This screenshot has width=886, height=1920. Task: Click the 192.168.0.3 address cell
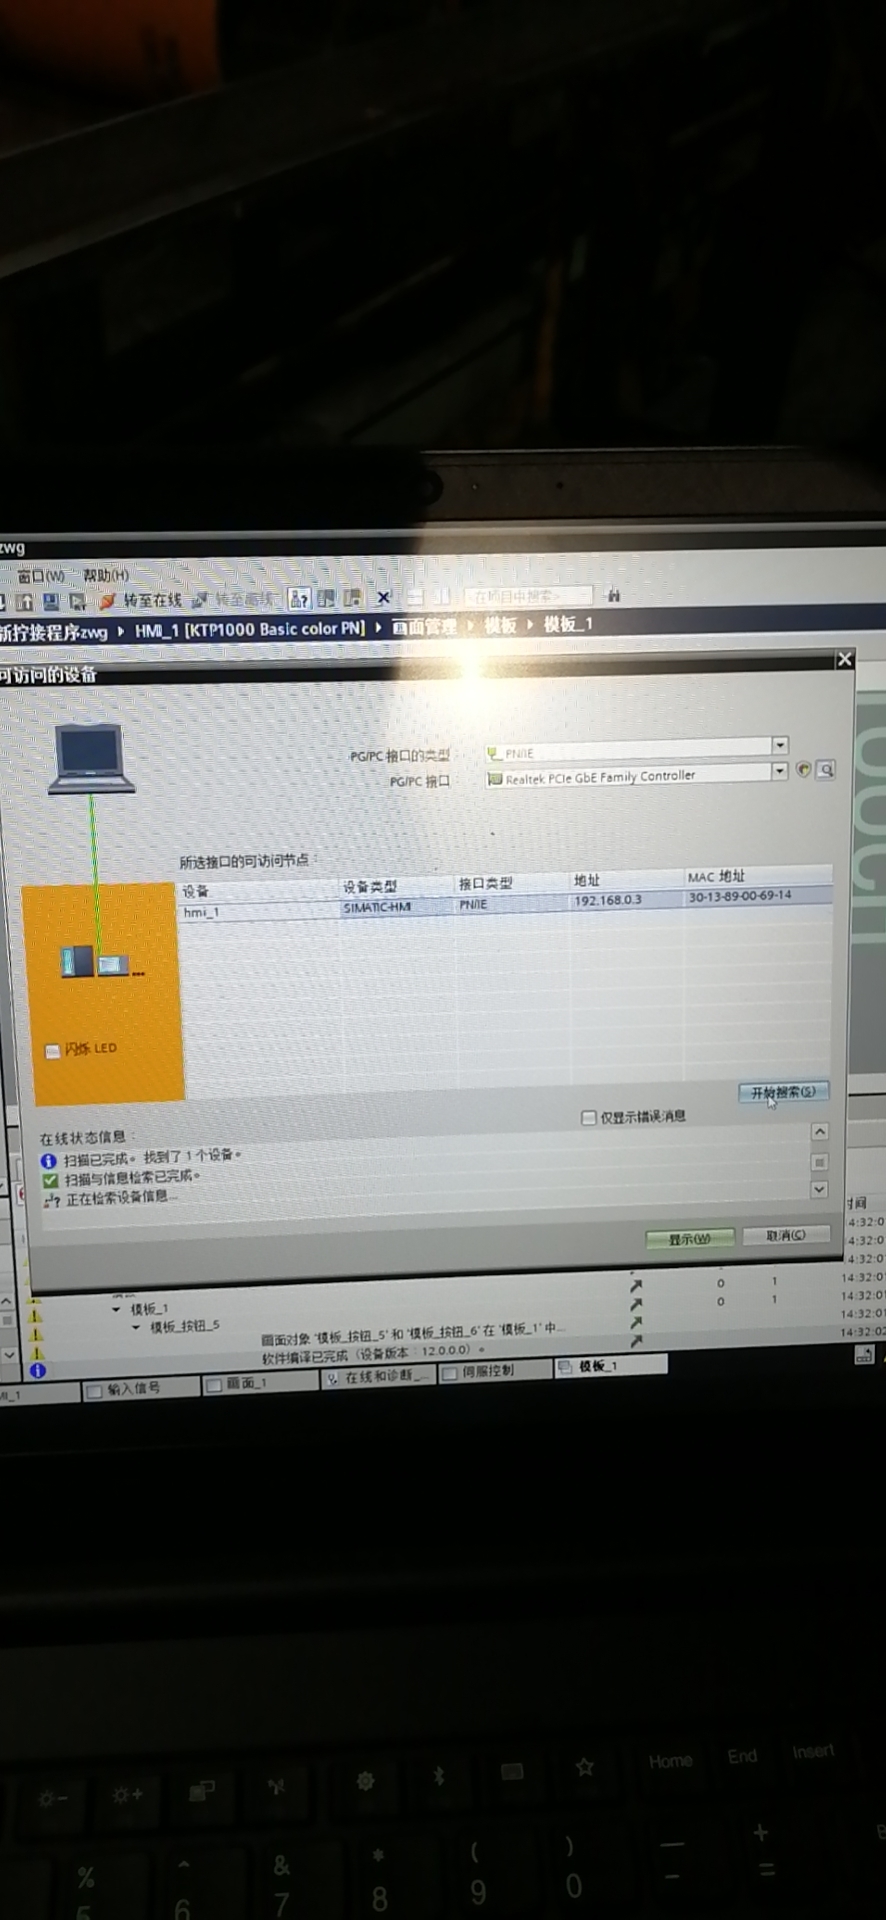coord(608,900)
